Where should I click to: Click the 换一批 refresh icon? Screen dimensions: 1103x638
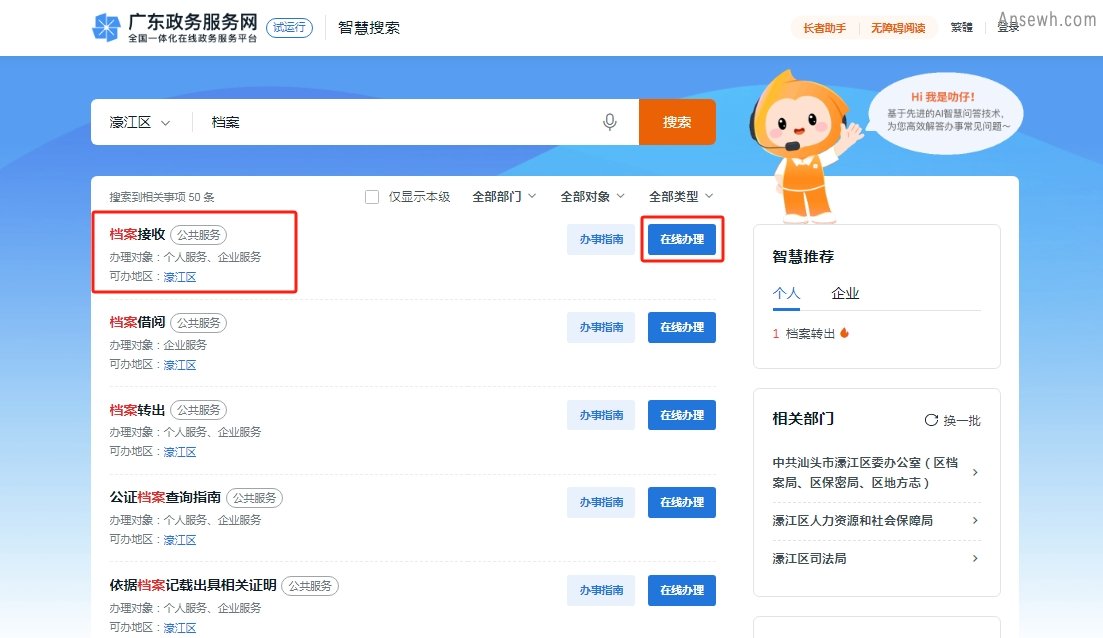[x=931, y=420]
